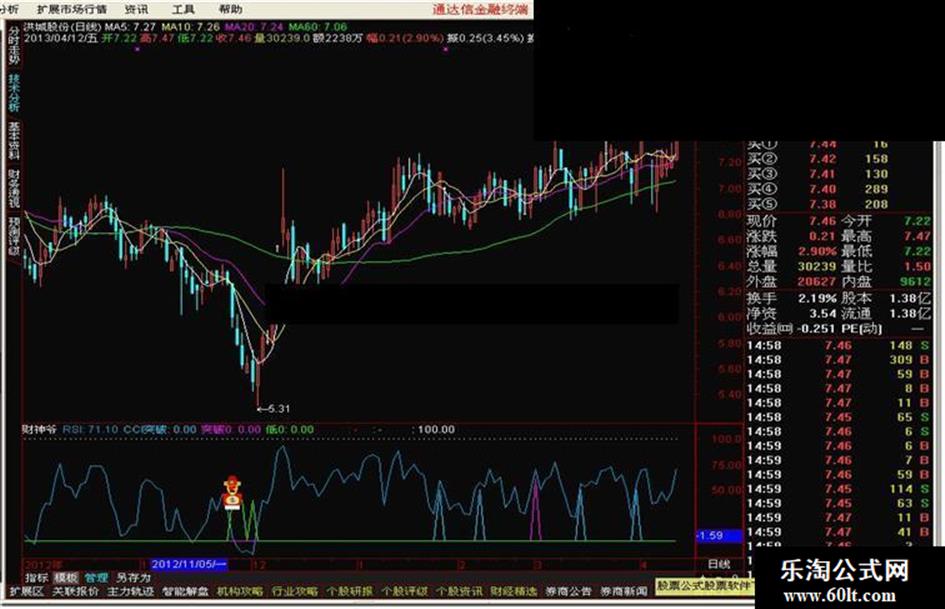945x609 pixels.
Task: Click the 总量 30239 value
Action: [817, 267]
